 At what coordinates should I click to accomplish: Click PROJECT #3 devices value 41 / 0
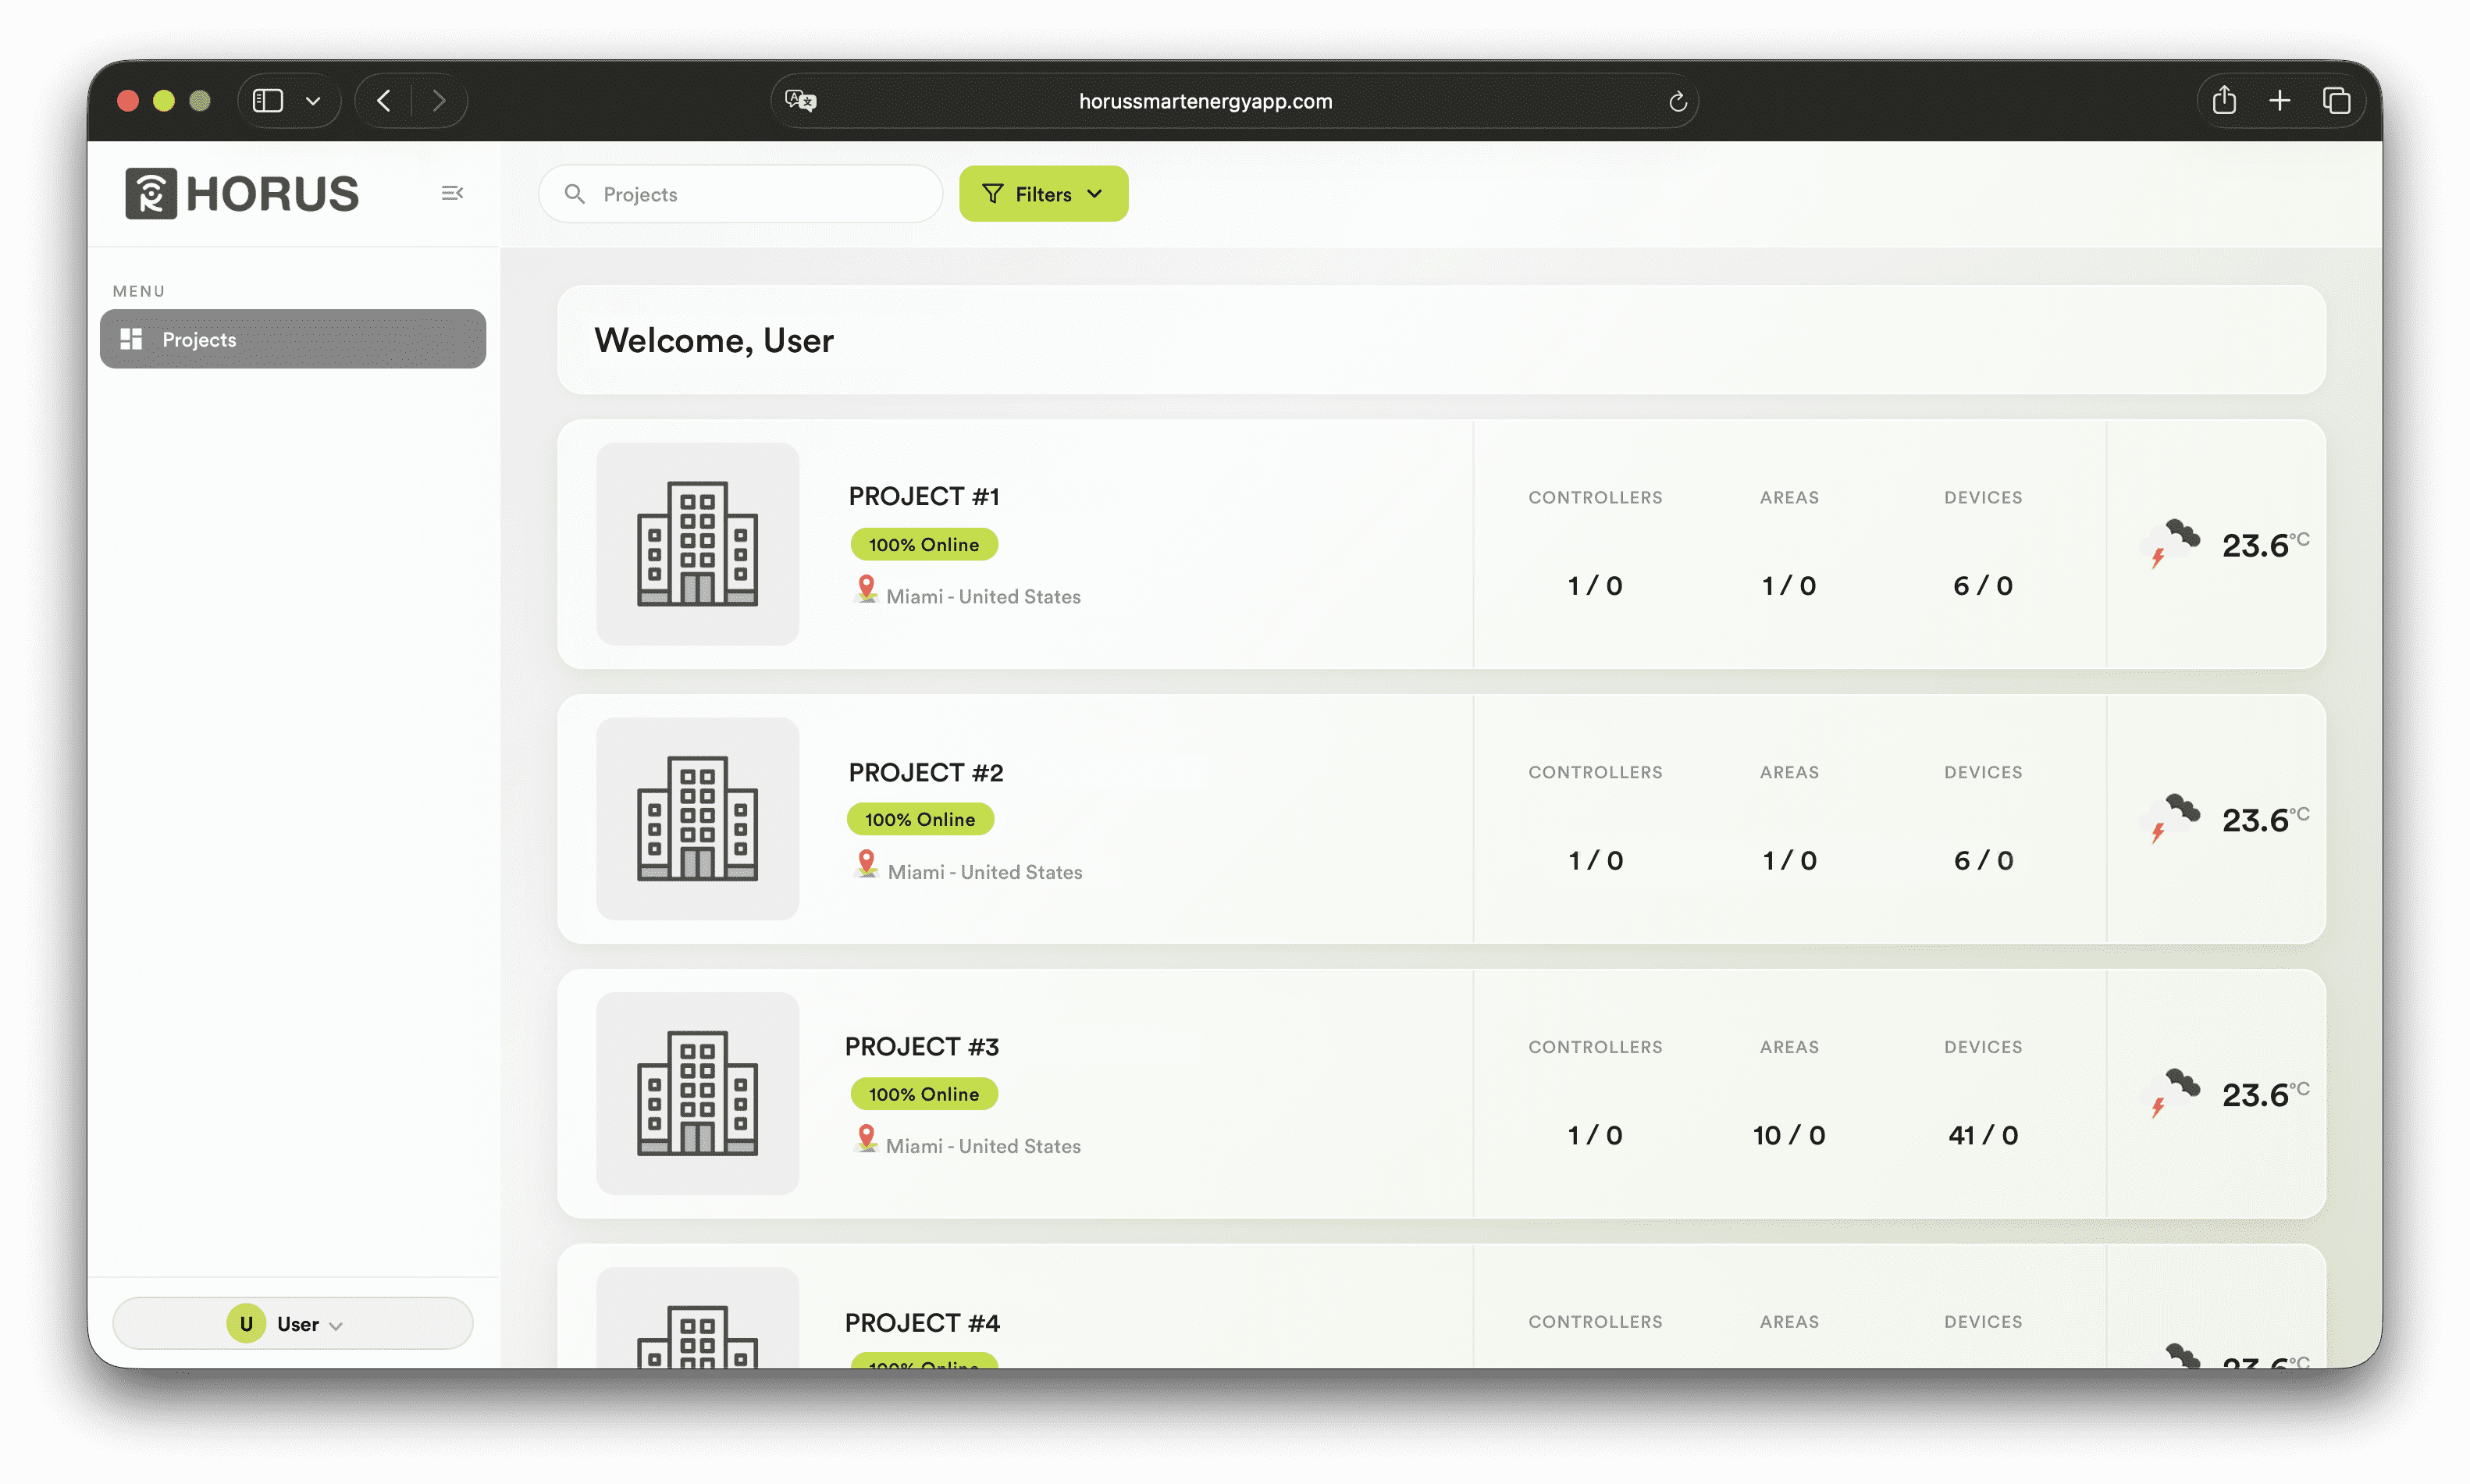1983,1135
